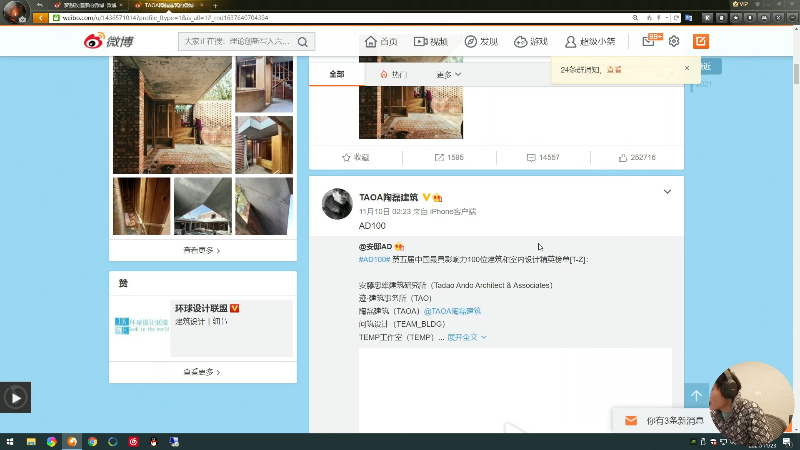
Task: Click the #AD100# hashtag link
Action: (x=374, y=260)
